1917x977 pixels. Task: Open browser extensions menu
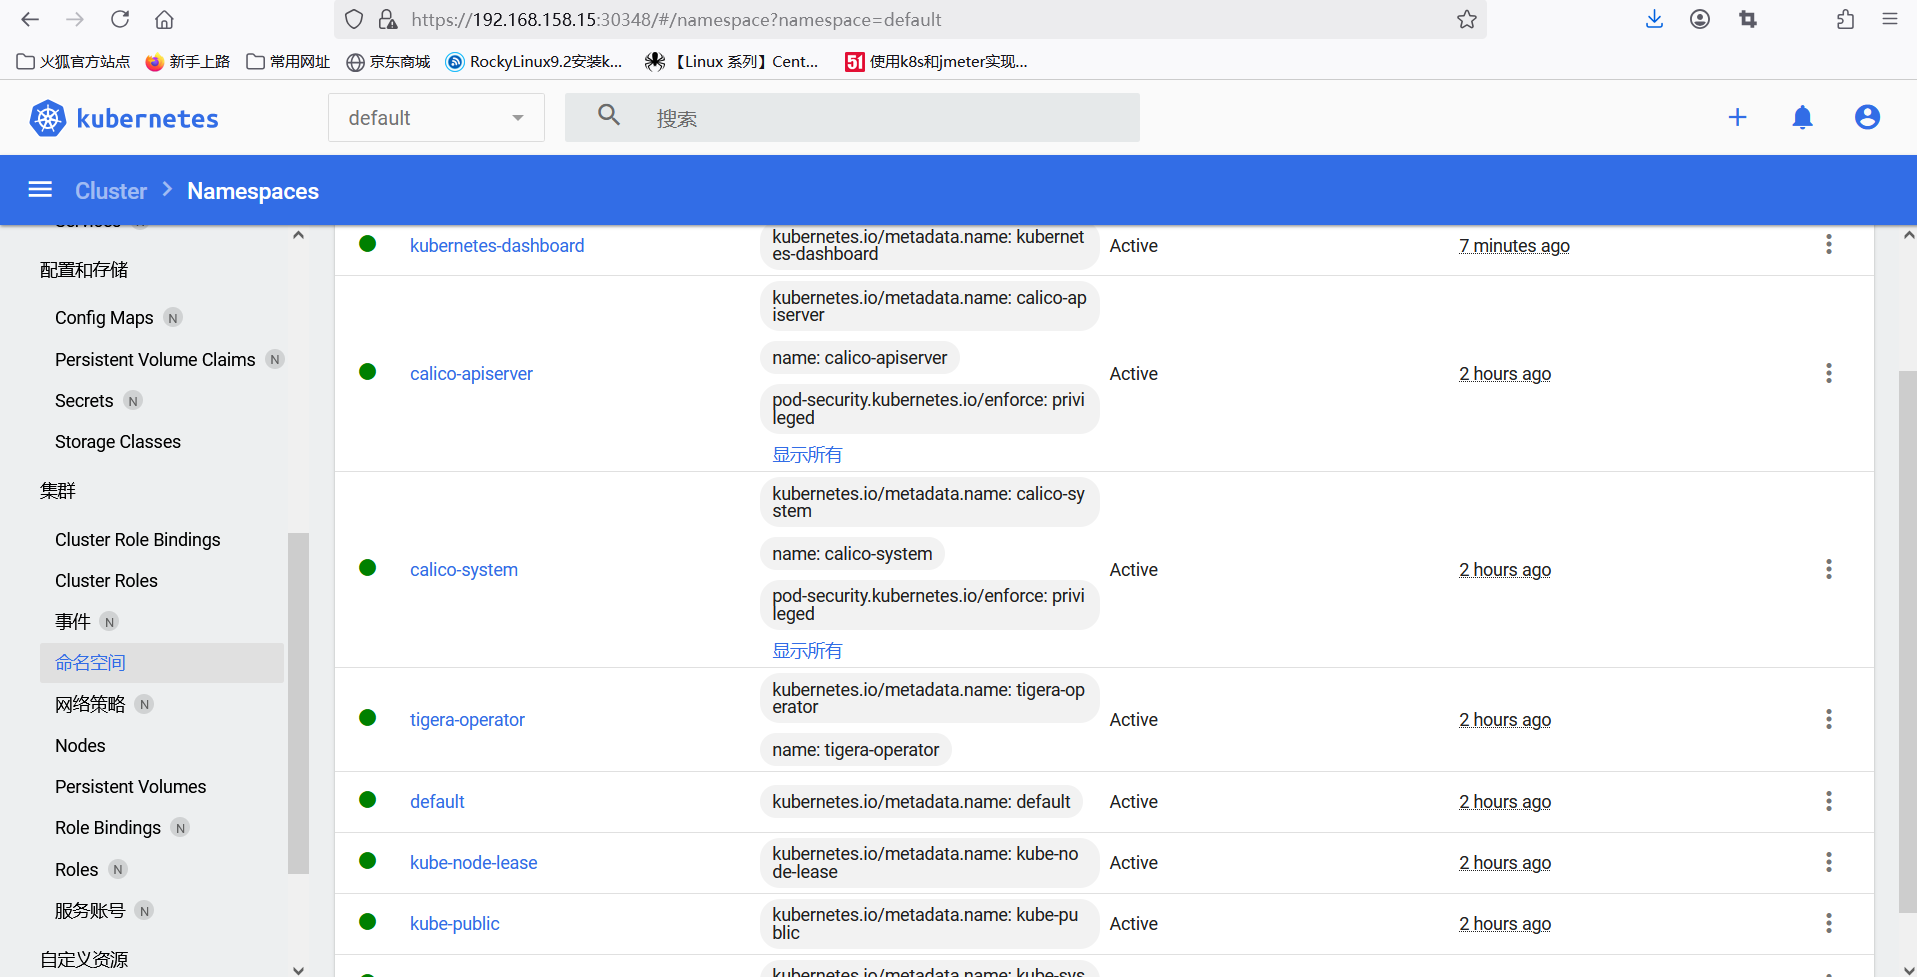[1845, 19]
